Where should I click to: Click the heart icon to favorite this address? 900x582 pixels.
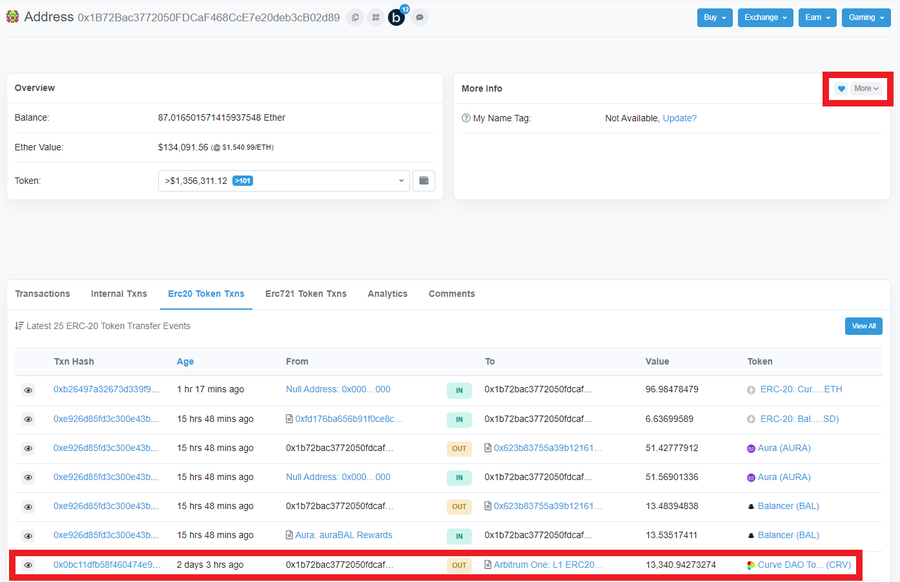tap(840, 88)
